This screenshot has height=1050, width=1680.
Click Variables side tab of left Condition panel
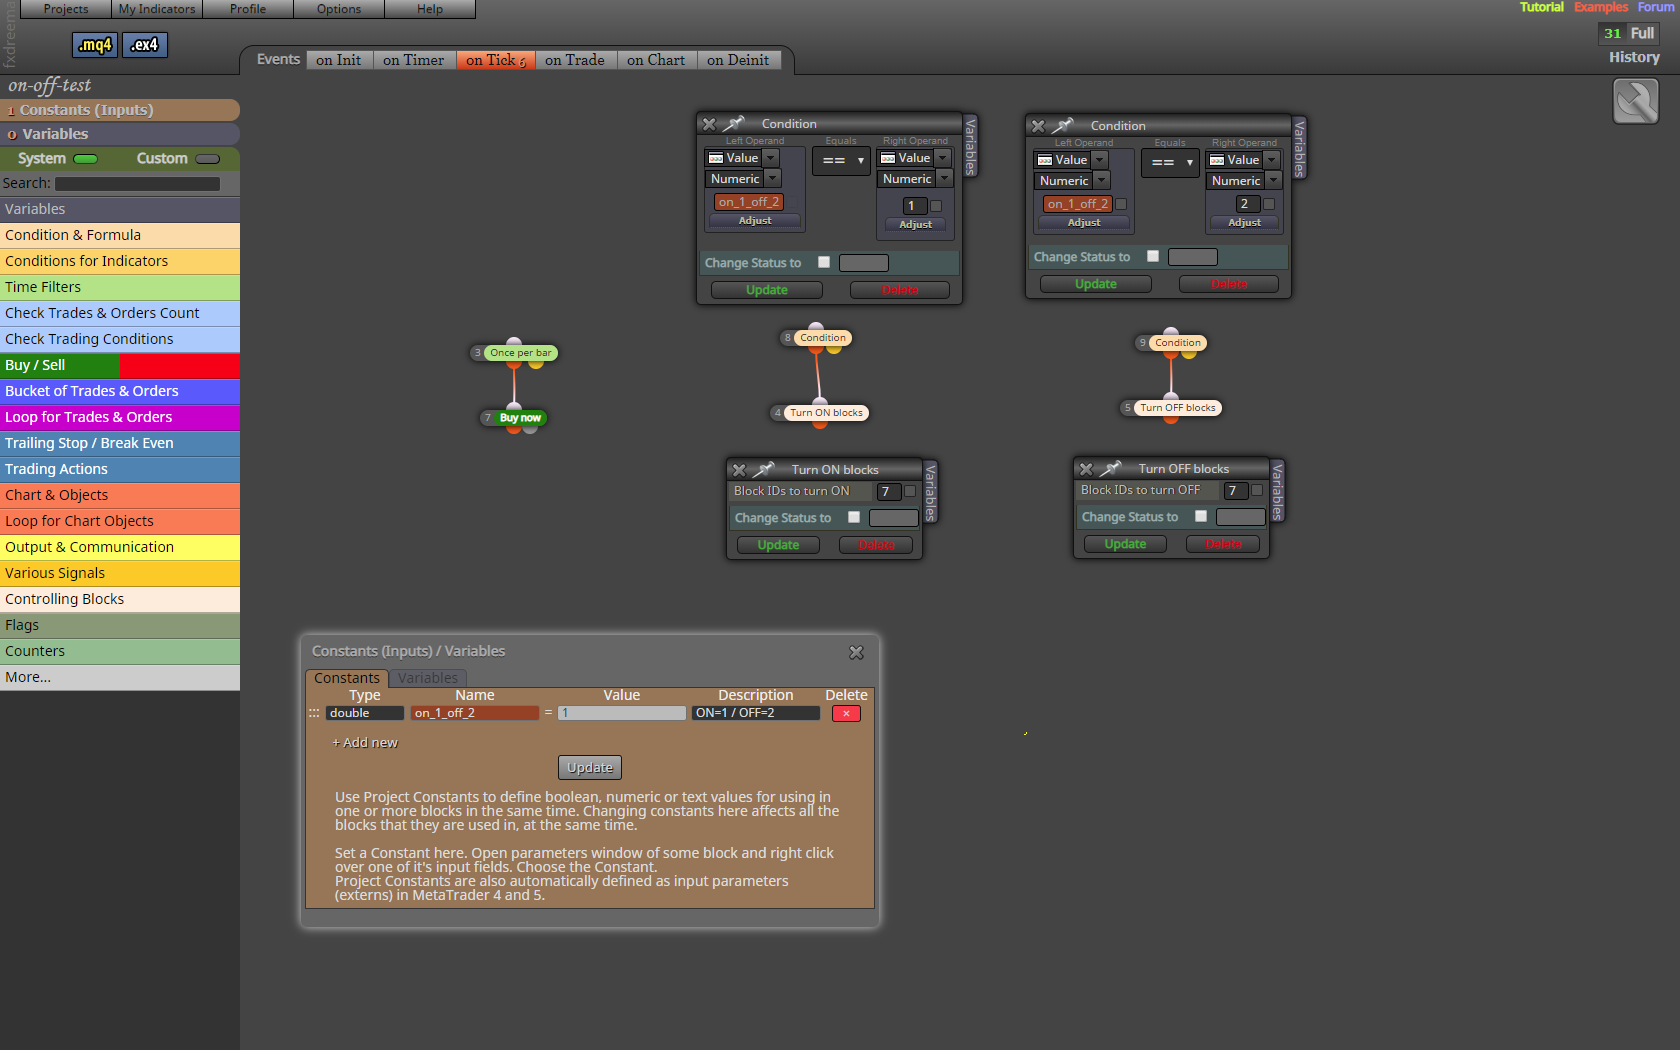coord(970,146)
